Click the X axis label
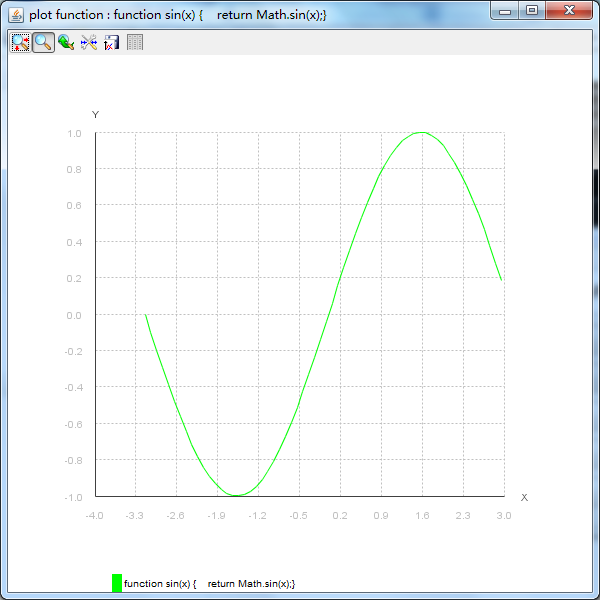This screenshot has width=600, height=600. 524,497
